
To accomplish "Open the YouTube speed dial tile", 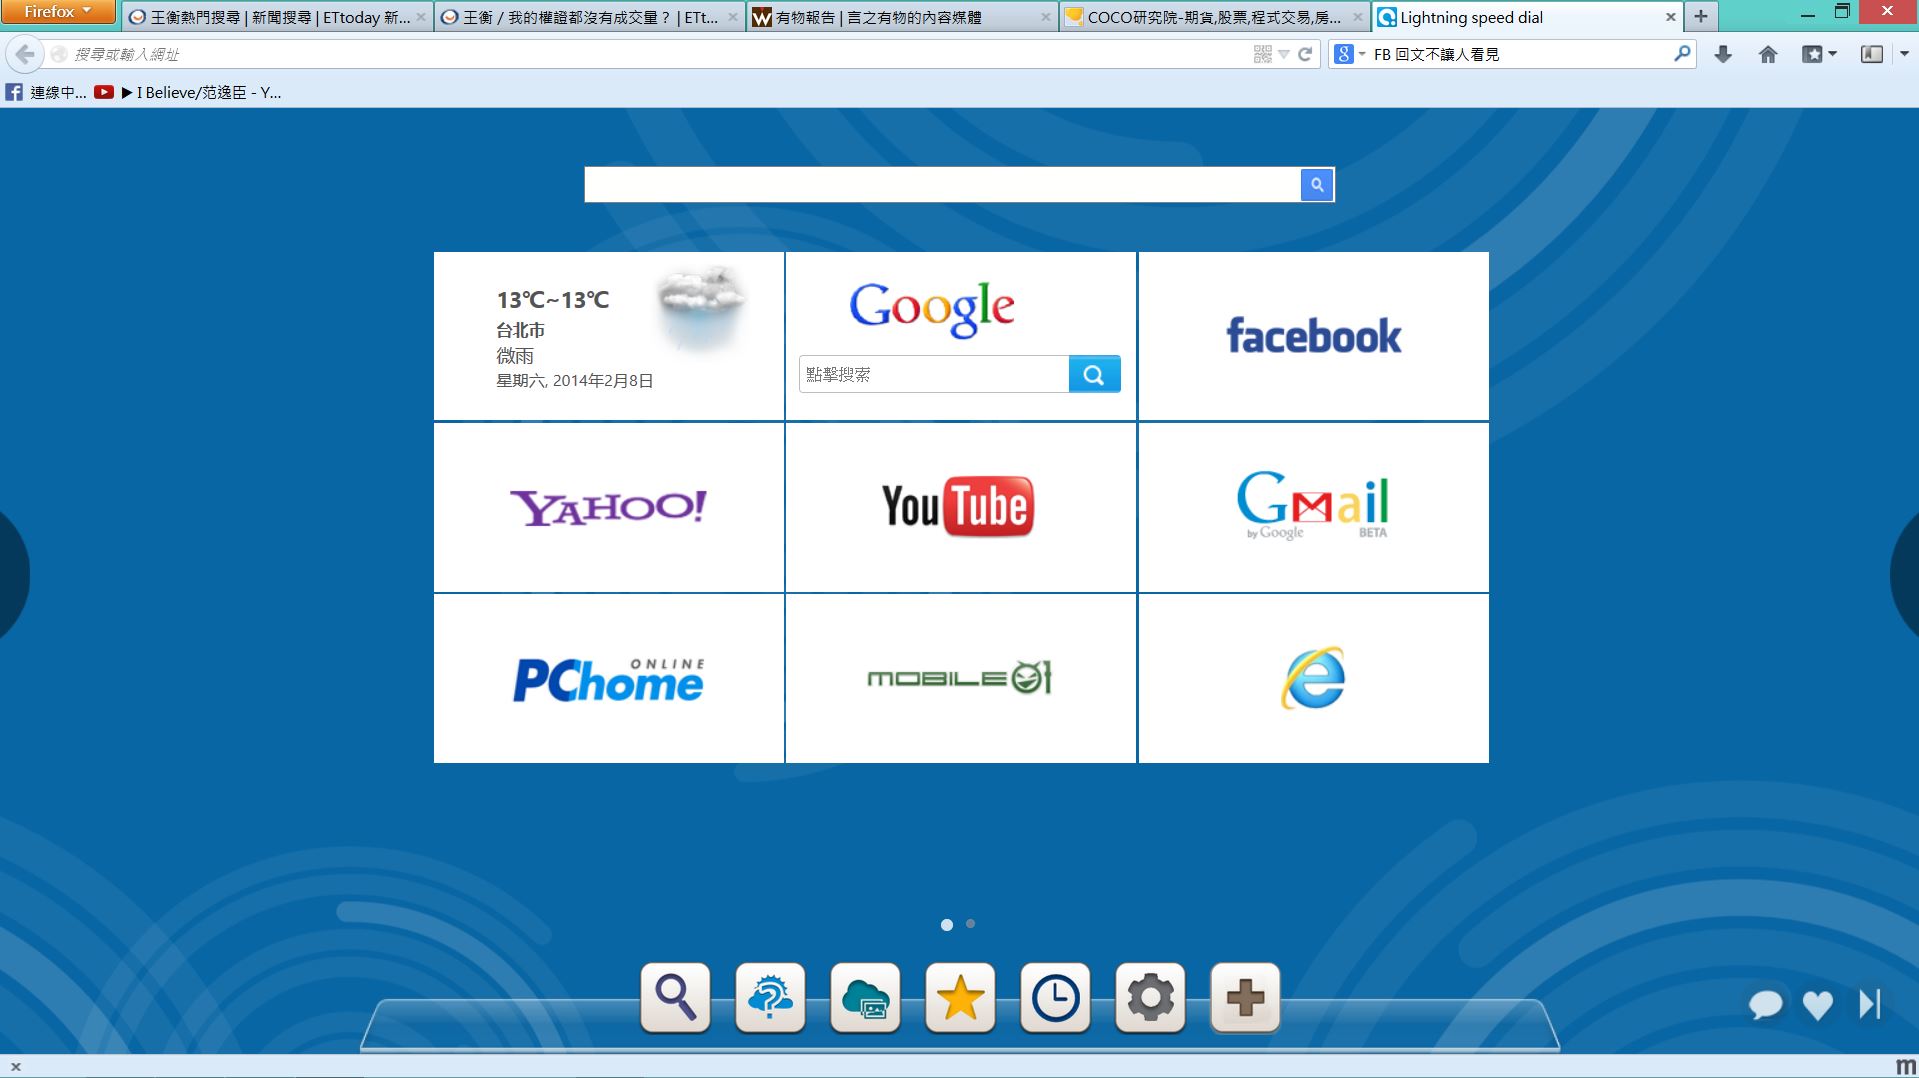I will pos(960,507).
